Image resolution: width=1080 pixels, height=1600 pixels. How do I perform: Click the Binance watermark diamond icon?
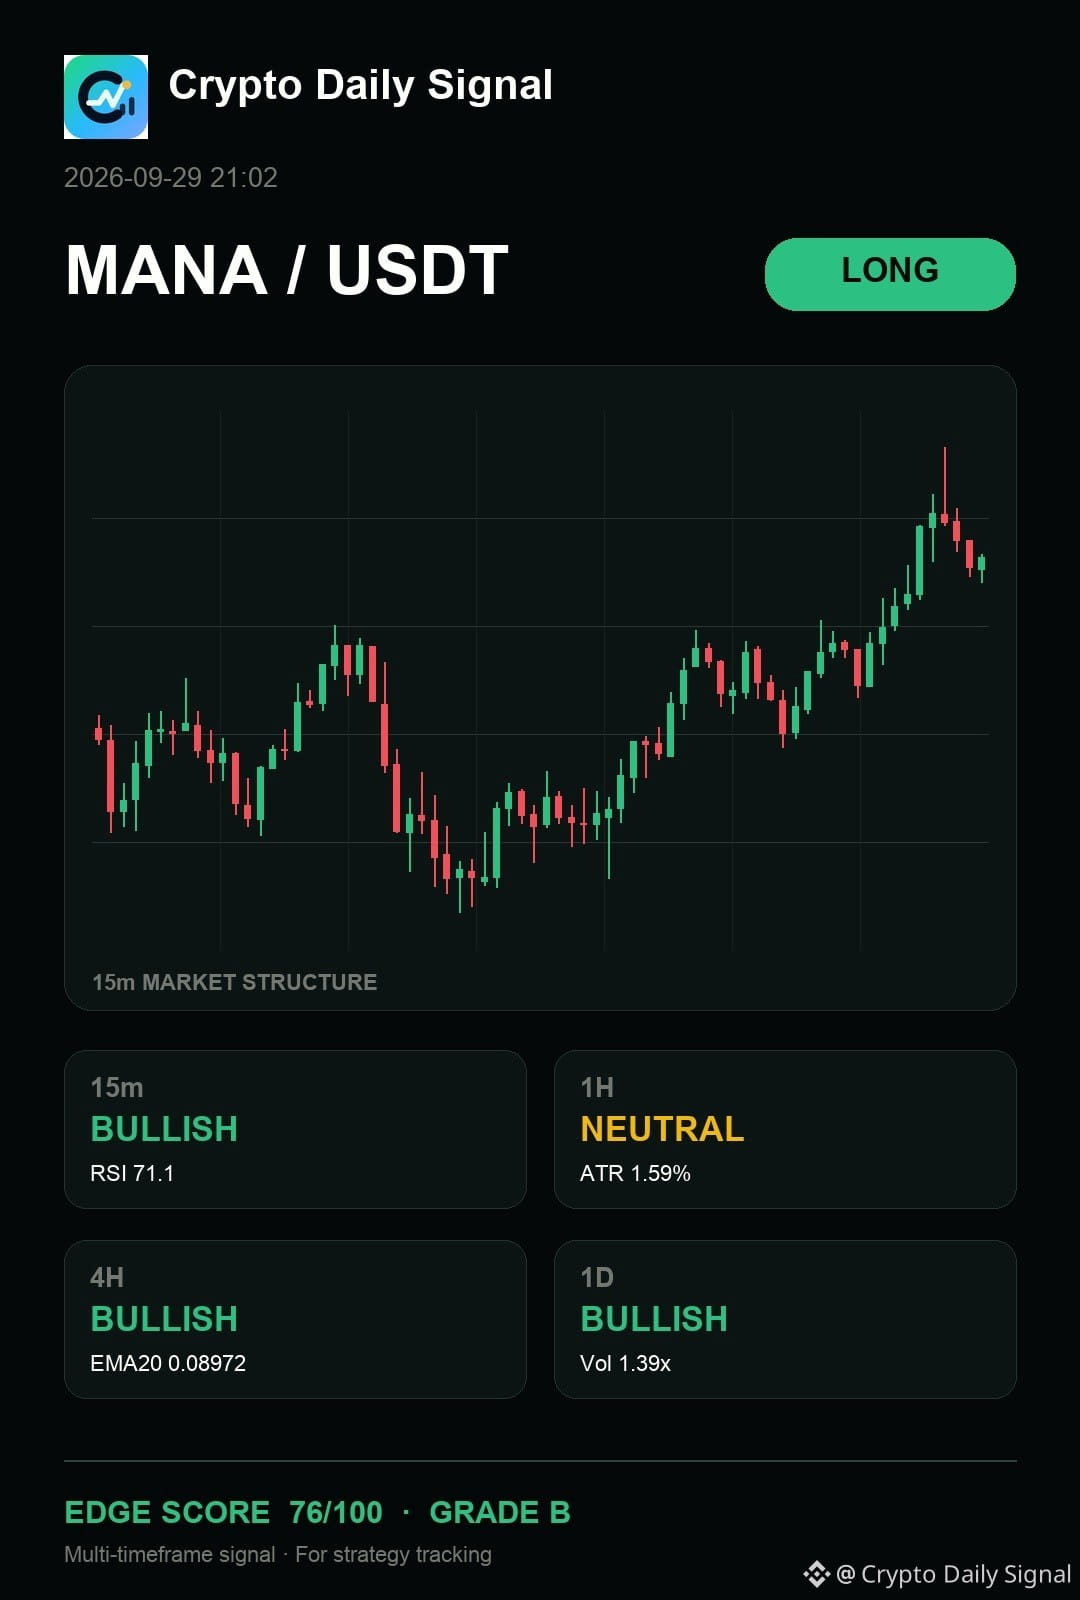(x=817, y=1574)
